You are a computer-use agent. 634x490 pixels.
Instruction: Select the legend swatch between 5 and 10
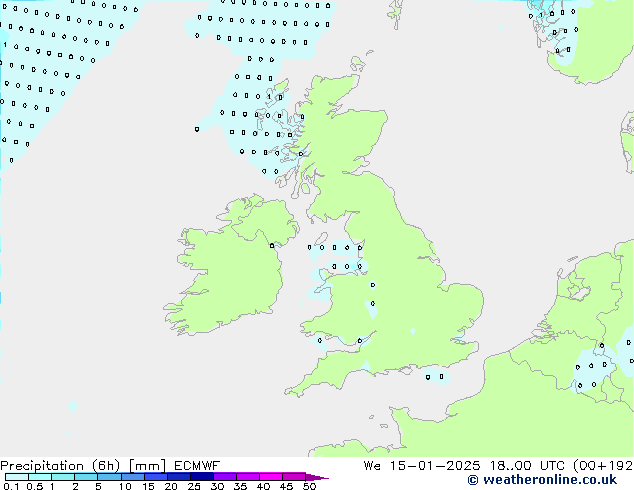(x=109, y=477)
